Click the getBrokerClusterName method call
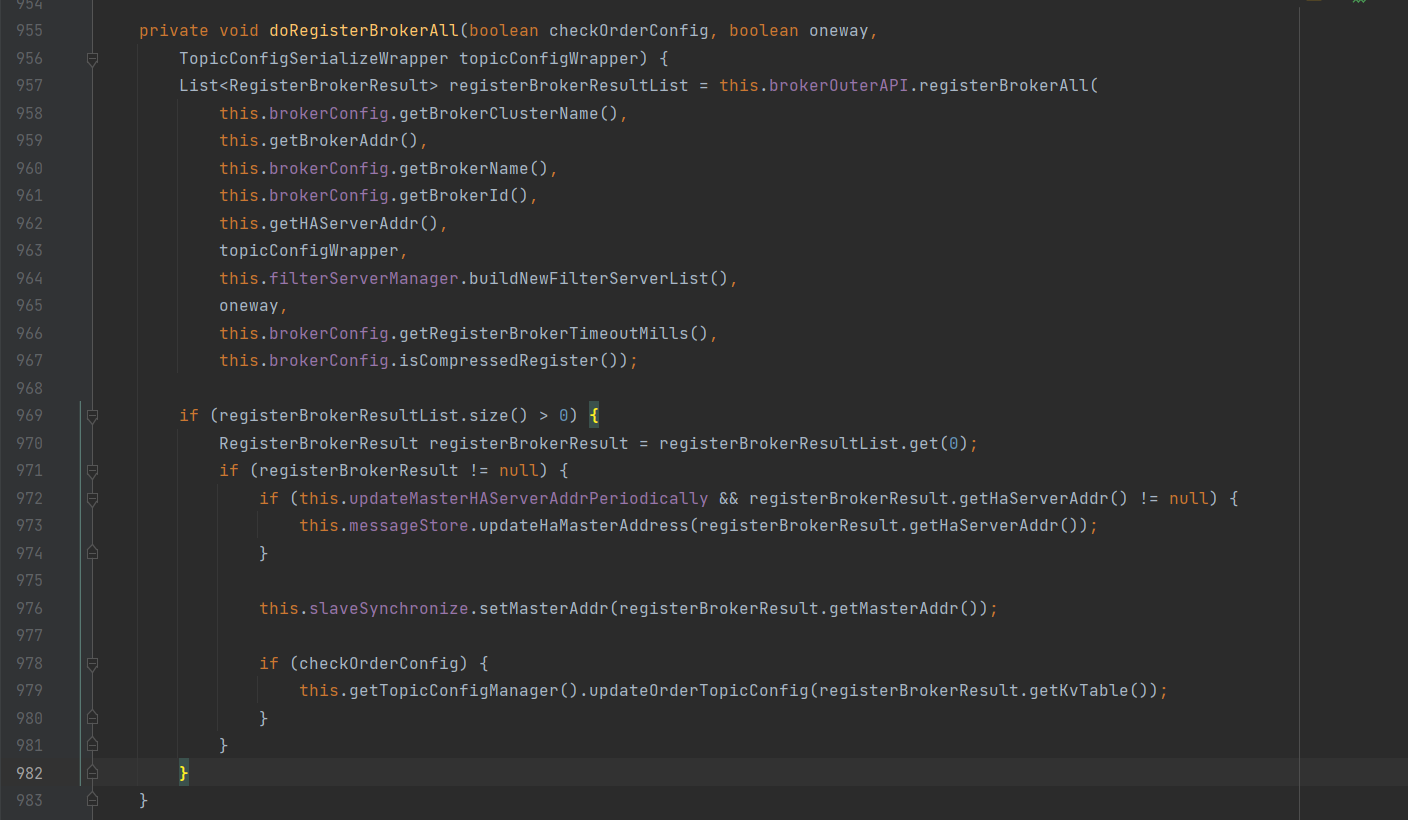The image size is (1408, 820). point(498,113)
